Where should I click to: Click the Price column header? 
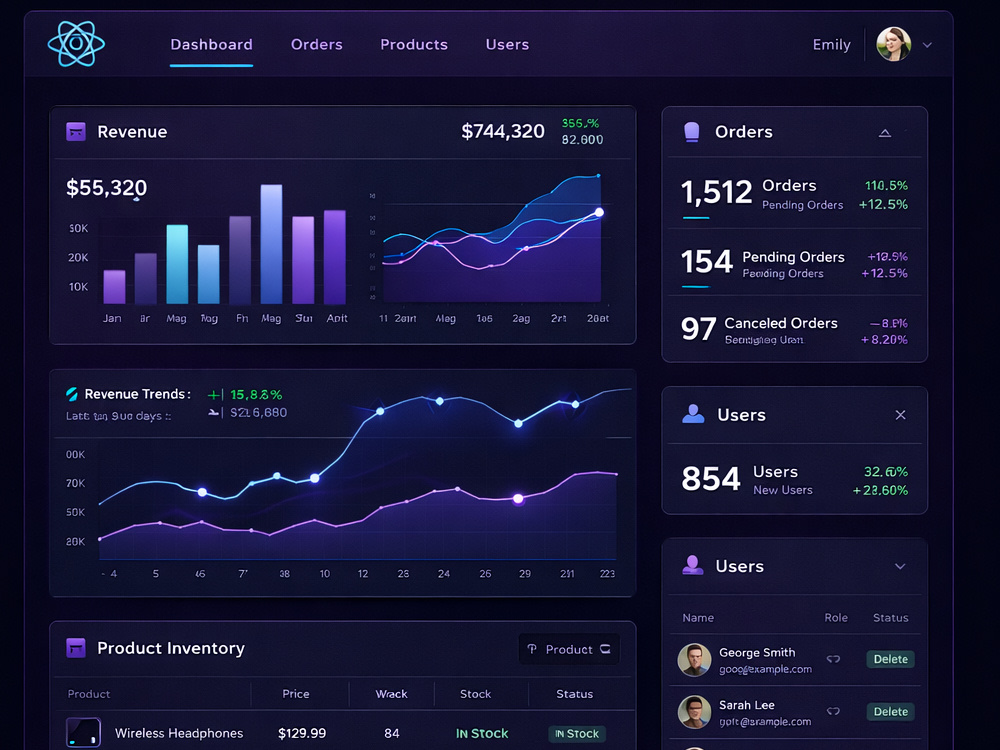point(296,694)
